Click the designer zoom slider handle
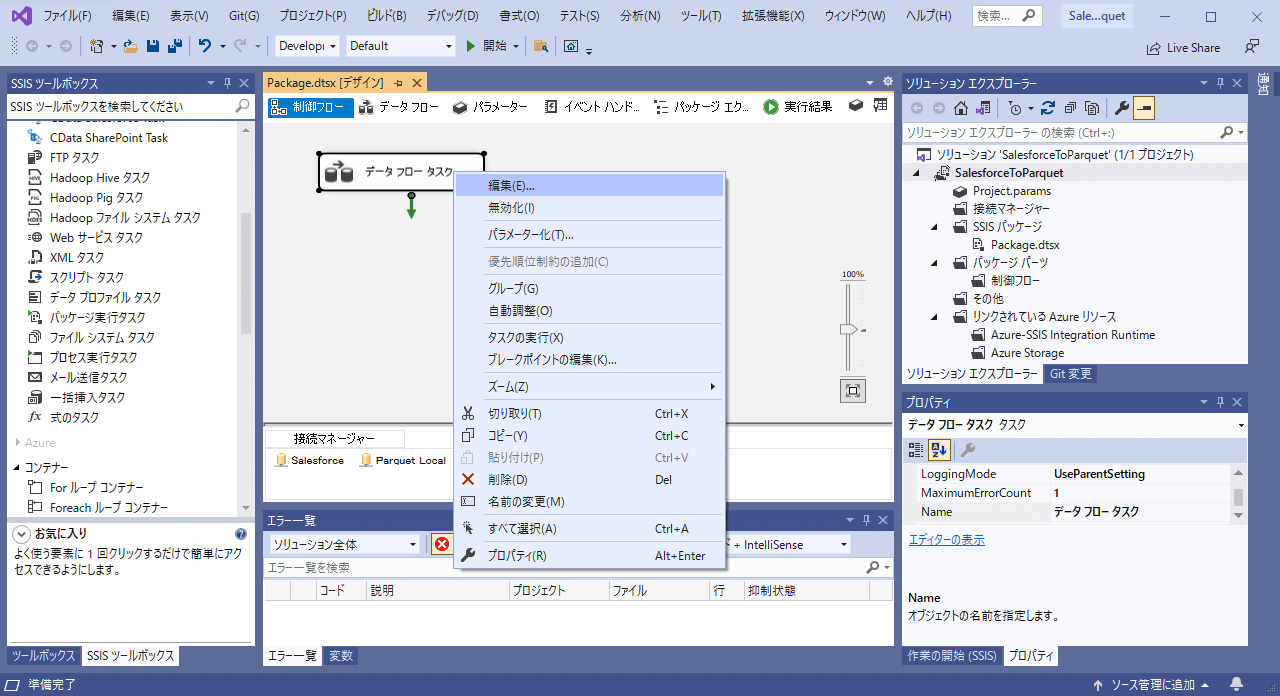 tap(849, 330)
